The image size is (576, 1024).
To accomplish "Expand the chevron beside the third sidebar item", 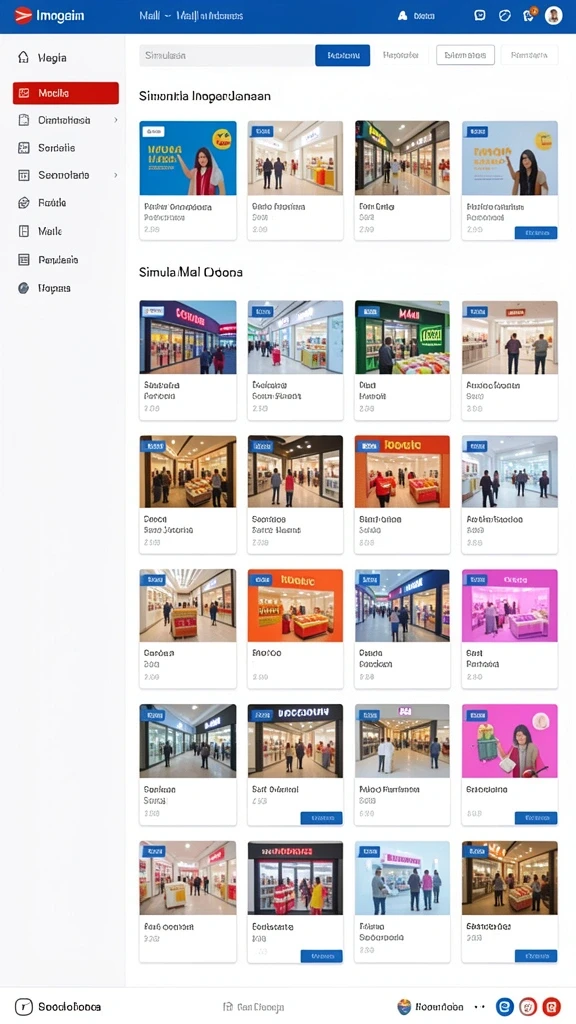I will pos(116,120).
